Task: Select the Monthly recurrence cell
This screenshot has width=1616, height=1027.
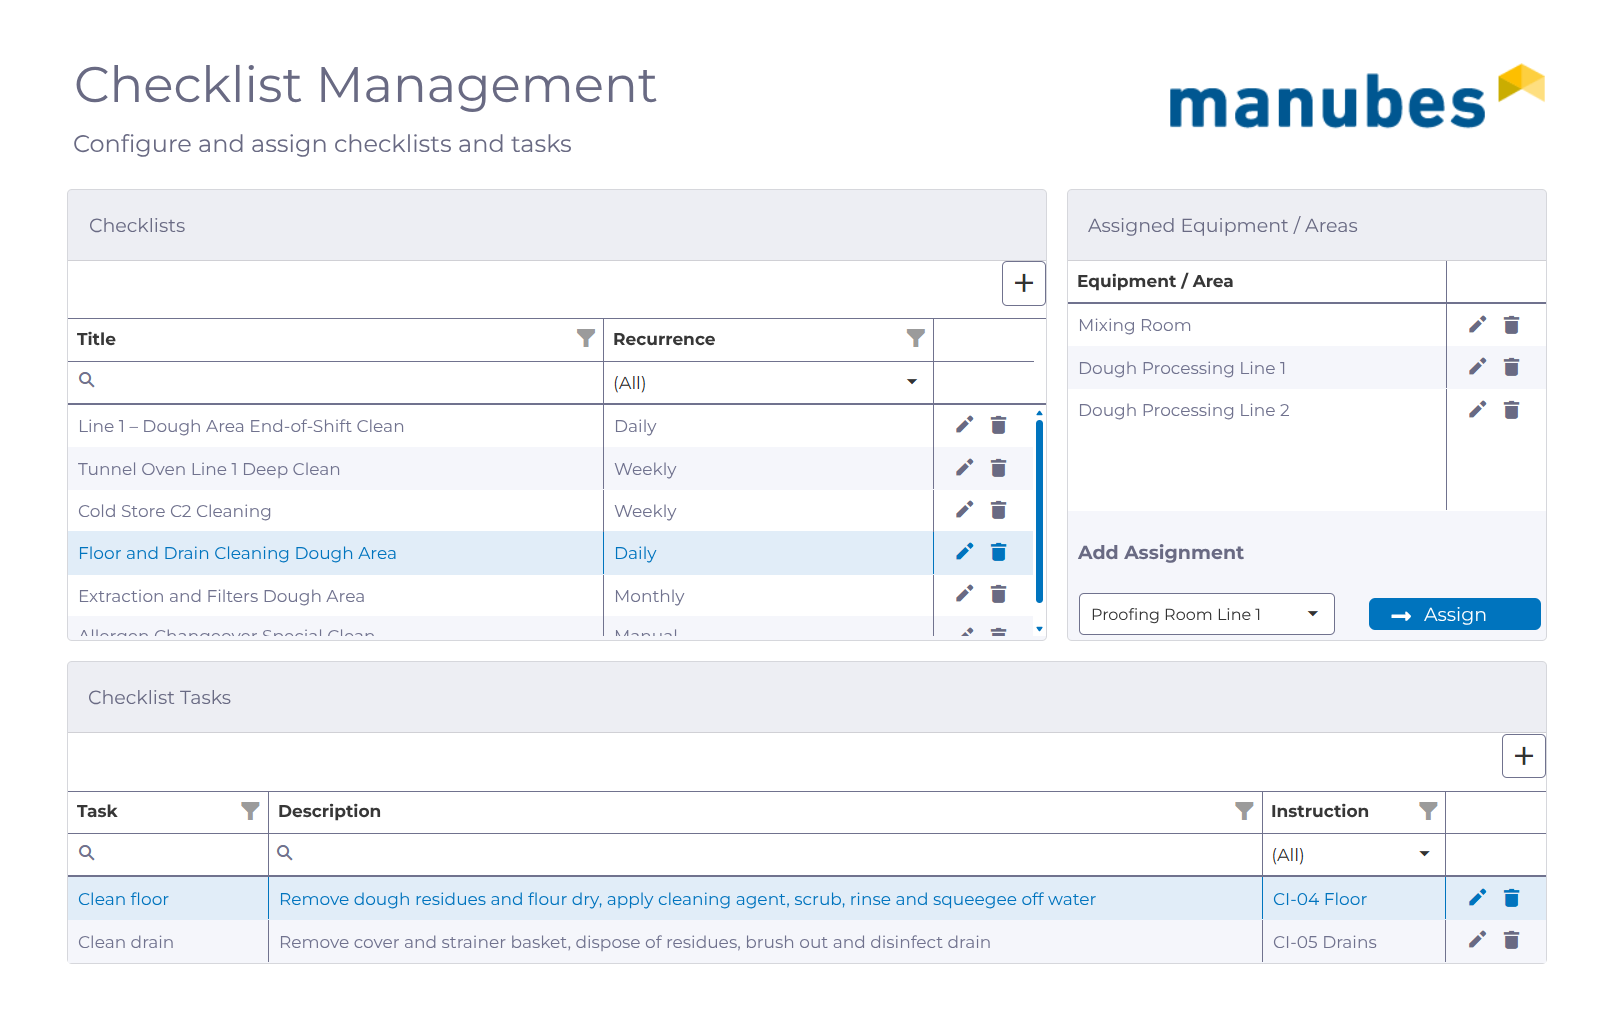Action: [768, 596]
